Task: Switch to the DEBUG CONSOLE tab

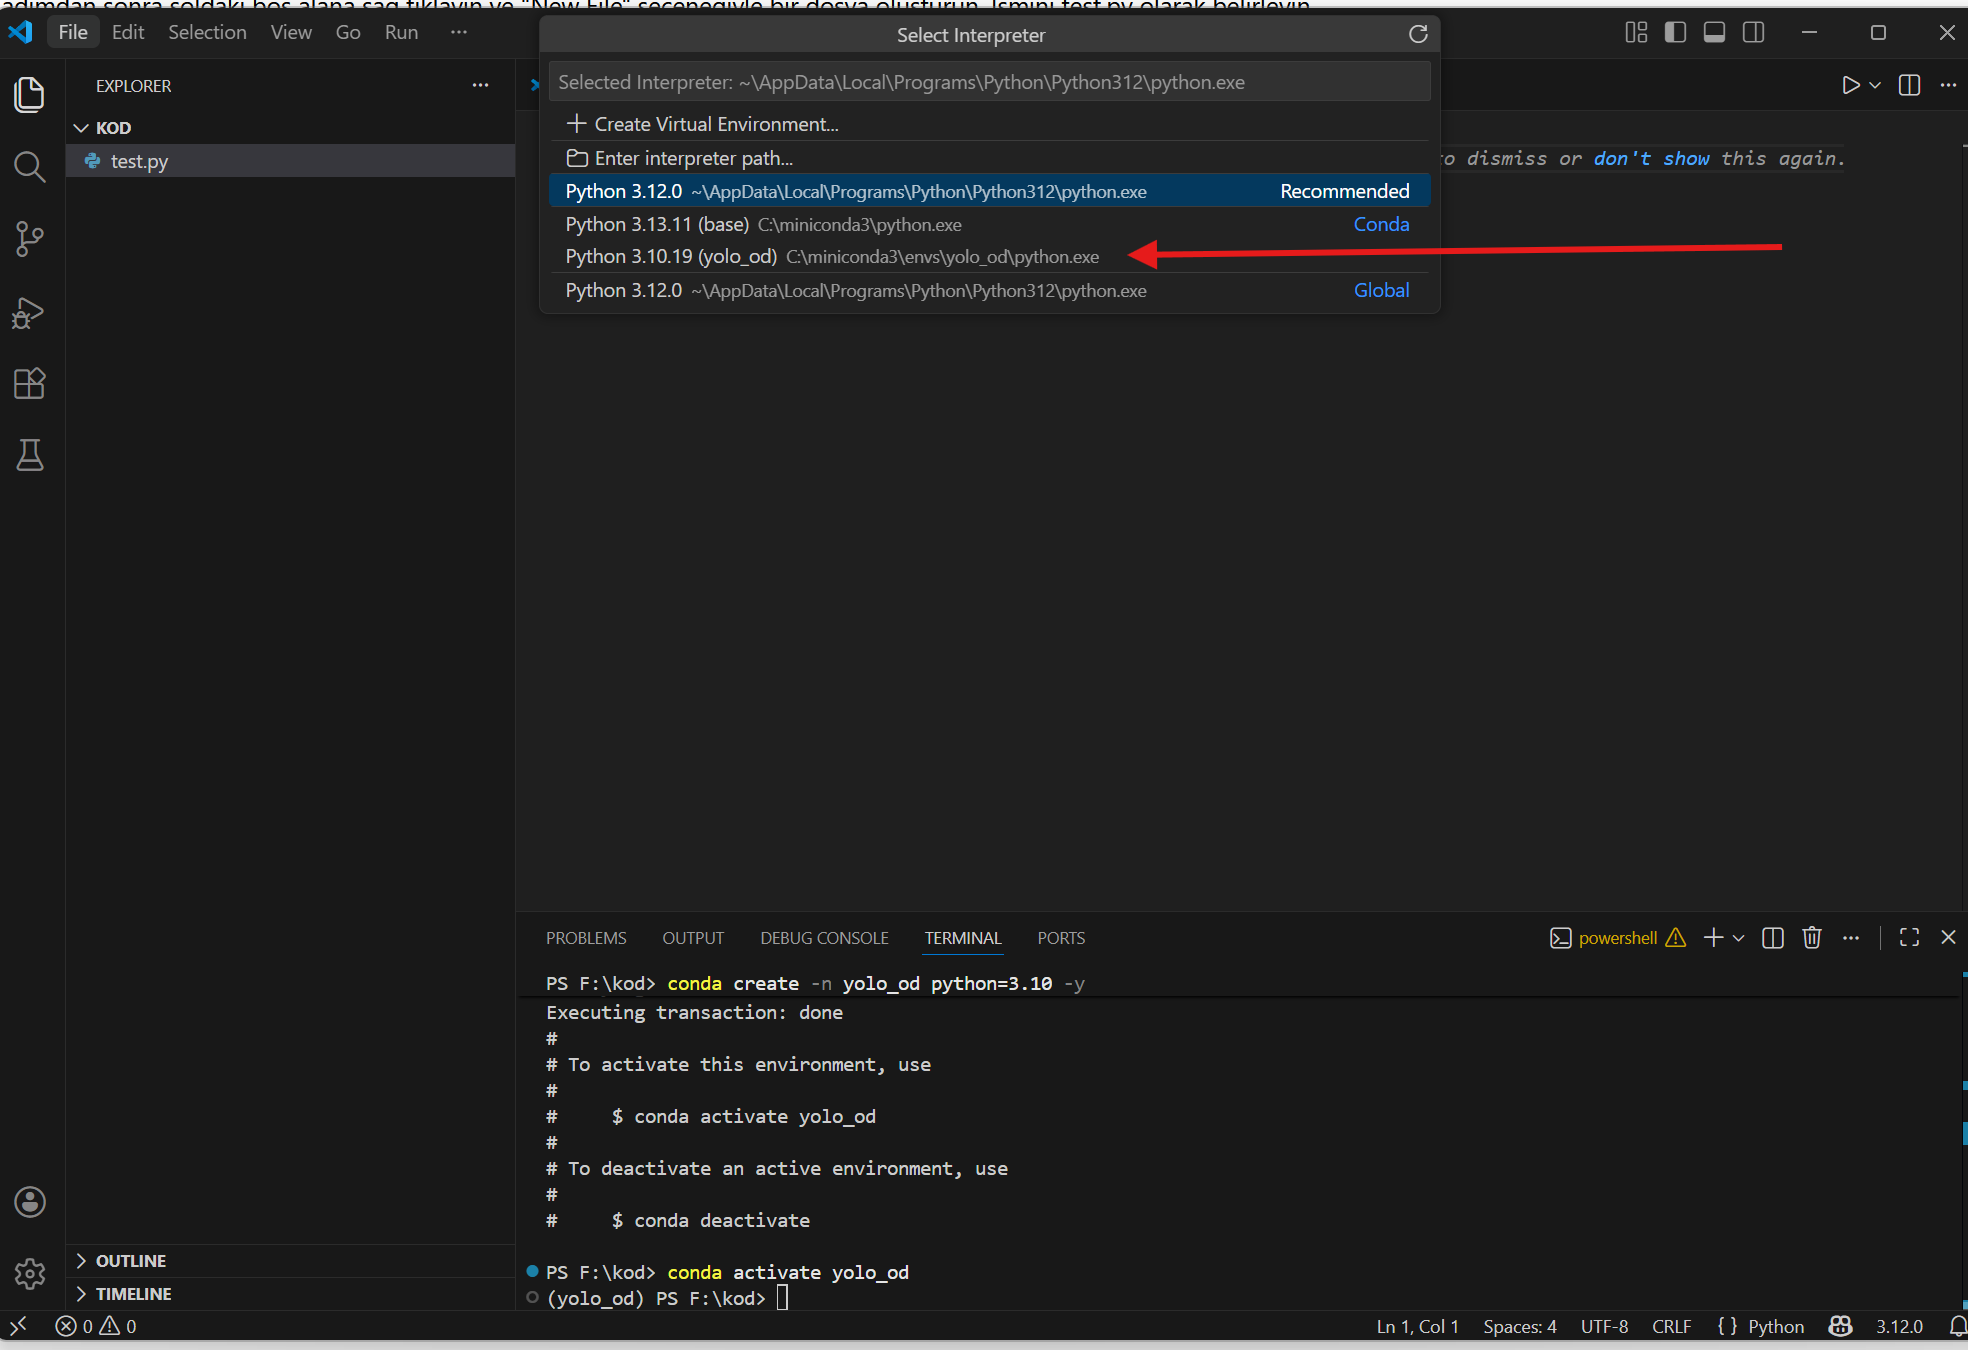Action: (x=824, y=938)
